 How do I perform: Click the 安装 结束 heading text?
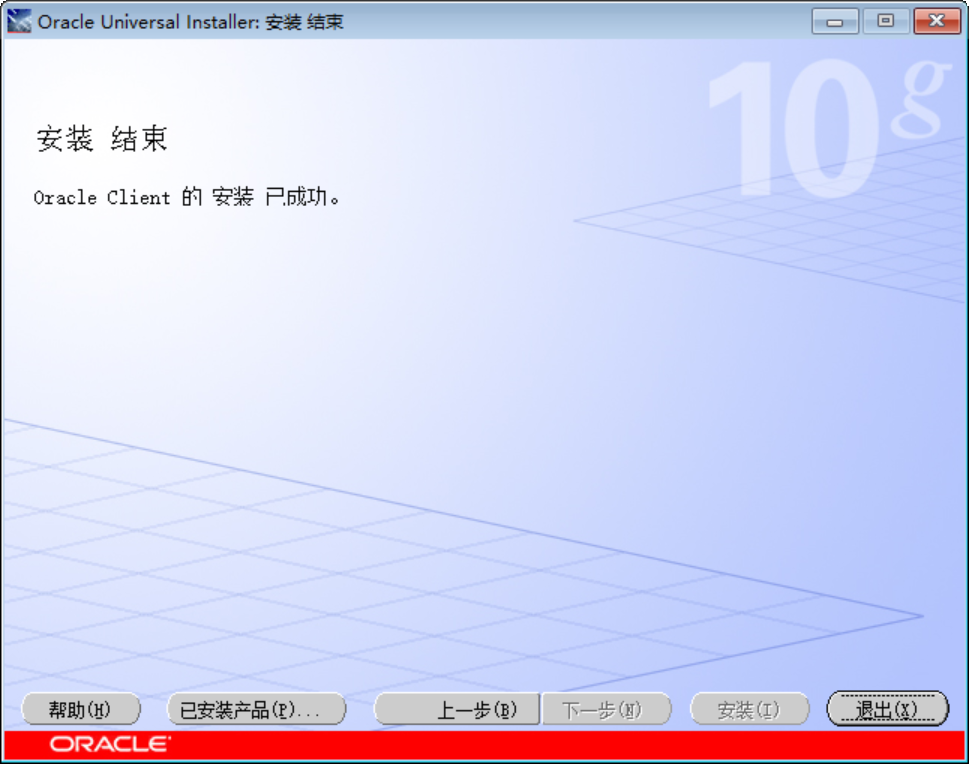point(102,138)
